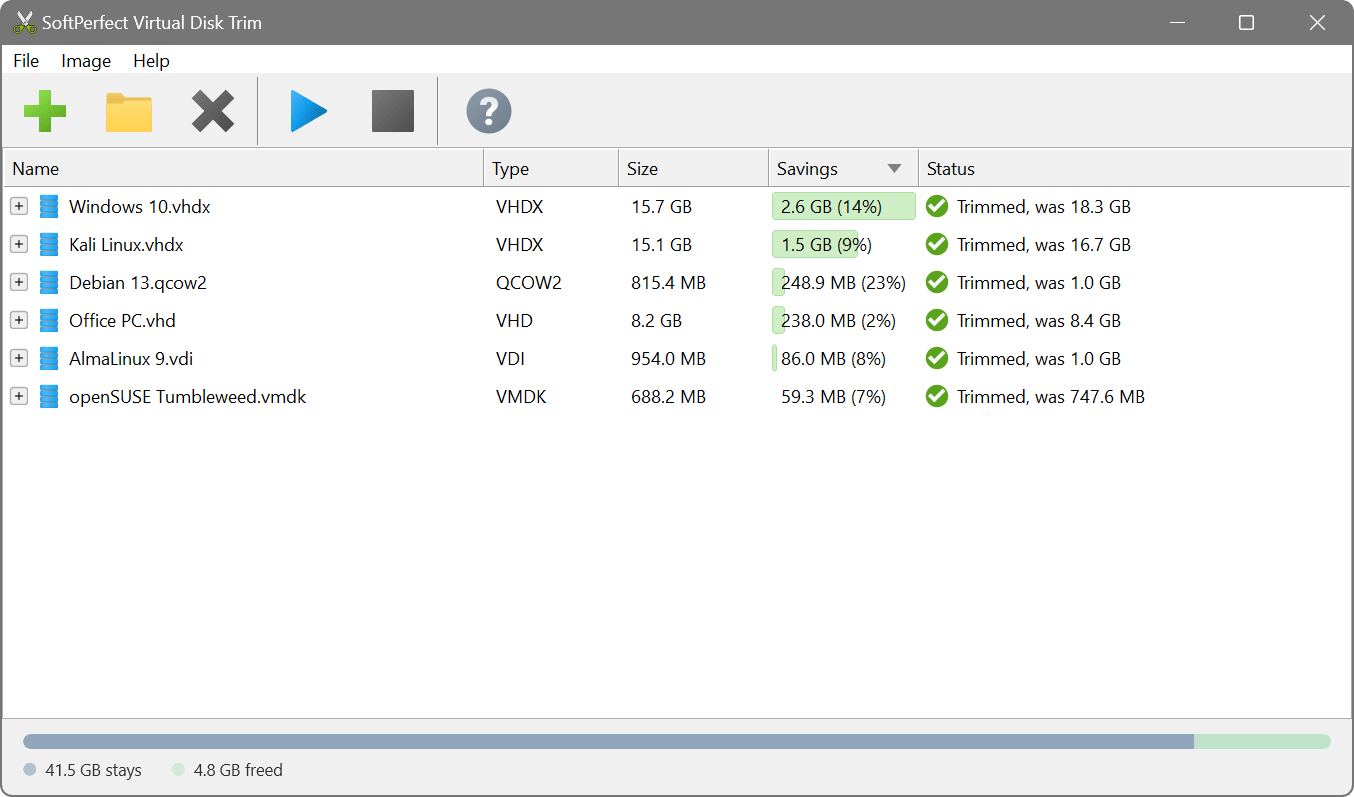The image size is (1354, 797).
Task: Sort by the Size column header
Action: click(x=693, y=169)
